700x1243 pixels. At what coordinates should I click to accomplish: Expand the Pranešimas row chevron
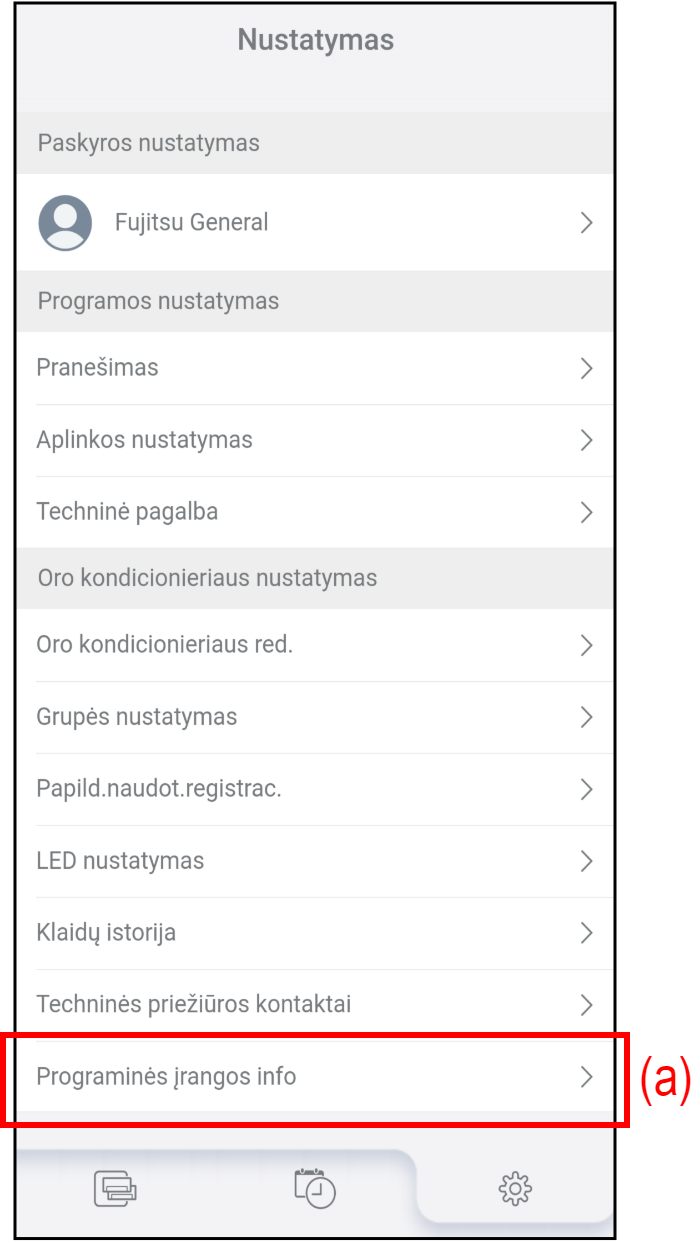click(x=587, y=368)
